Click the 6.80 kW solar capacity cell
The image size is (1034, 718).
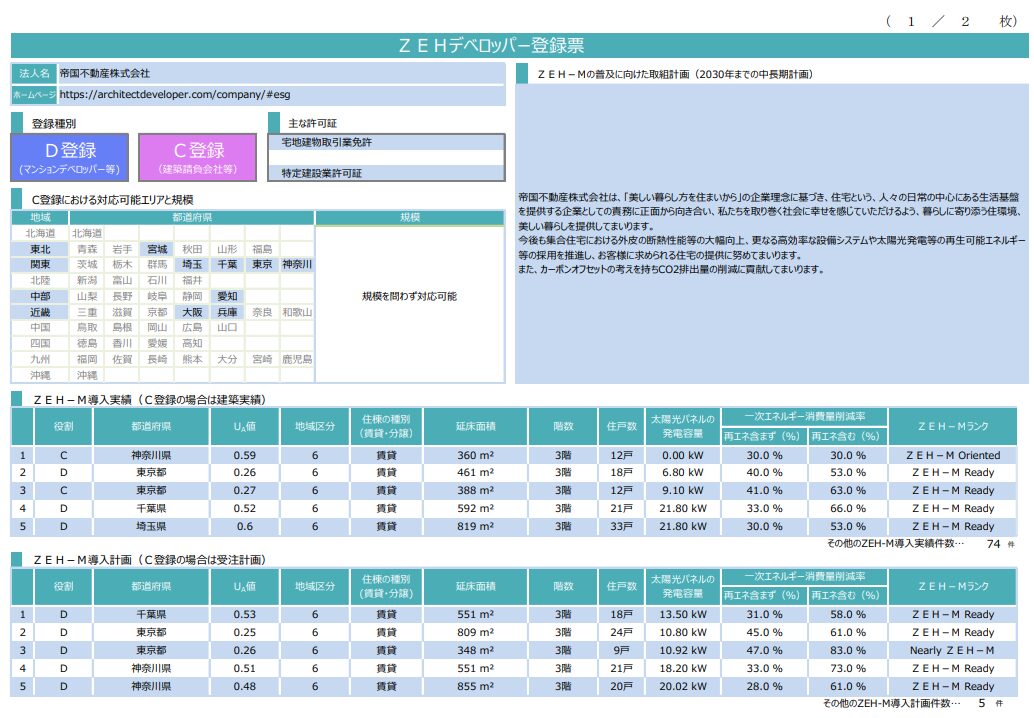[683, 473]
